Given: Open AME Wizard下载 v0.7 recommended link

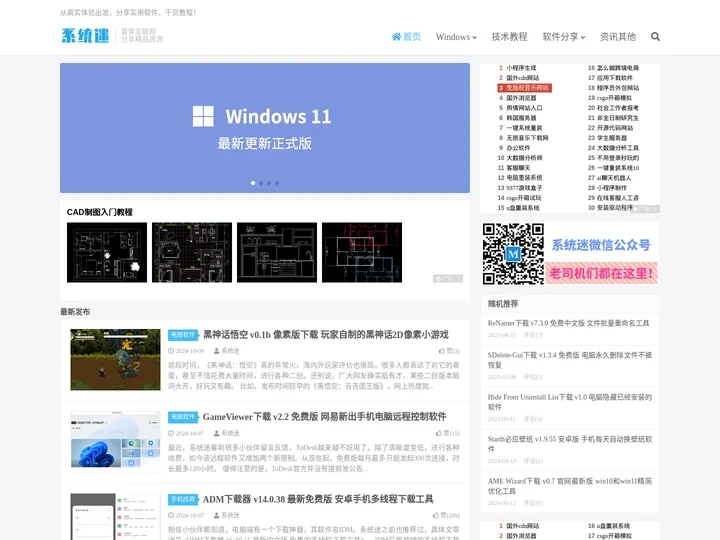Looking at the screenshot, I should click(570, 486).
